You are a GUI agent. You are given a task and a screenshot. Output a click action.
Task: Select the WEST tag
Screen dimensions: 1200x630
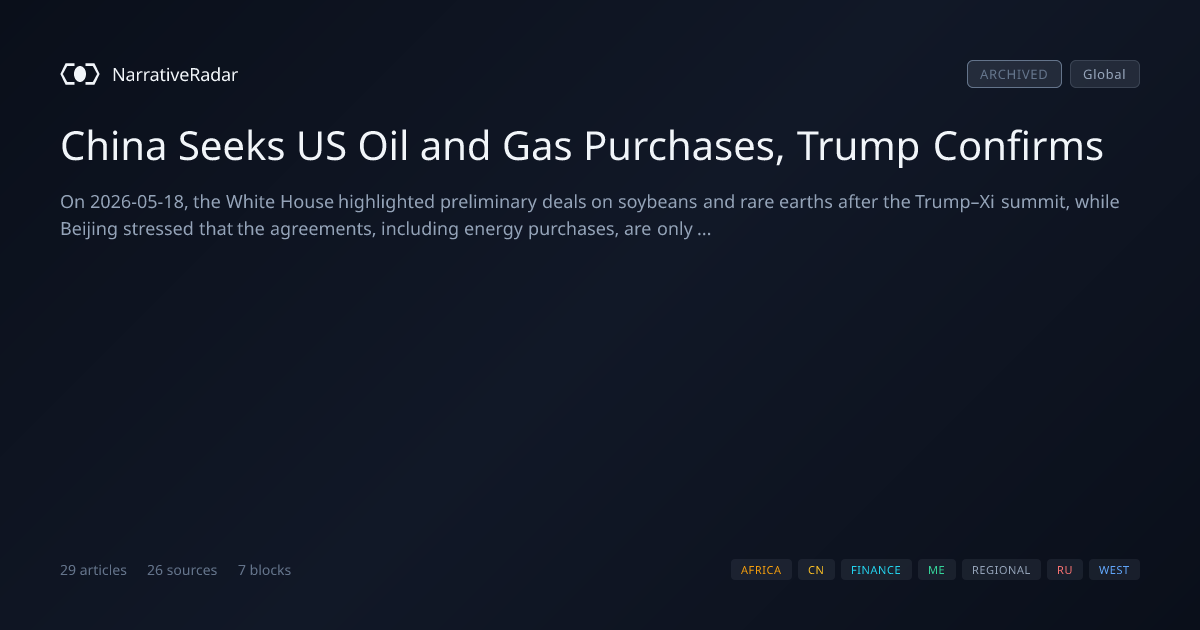(1114, 570)
